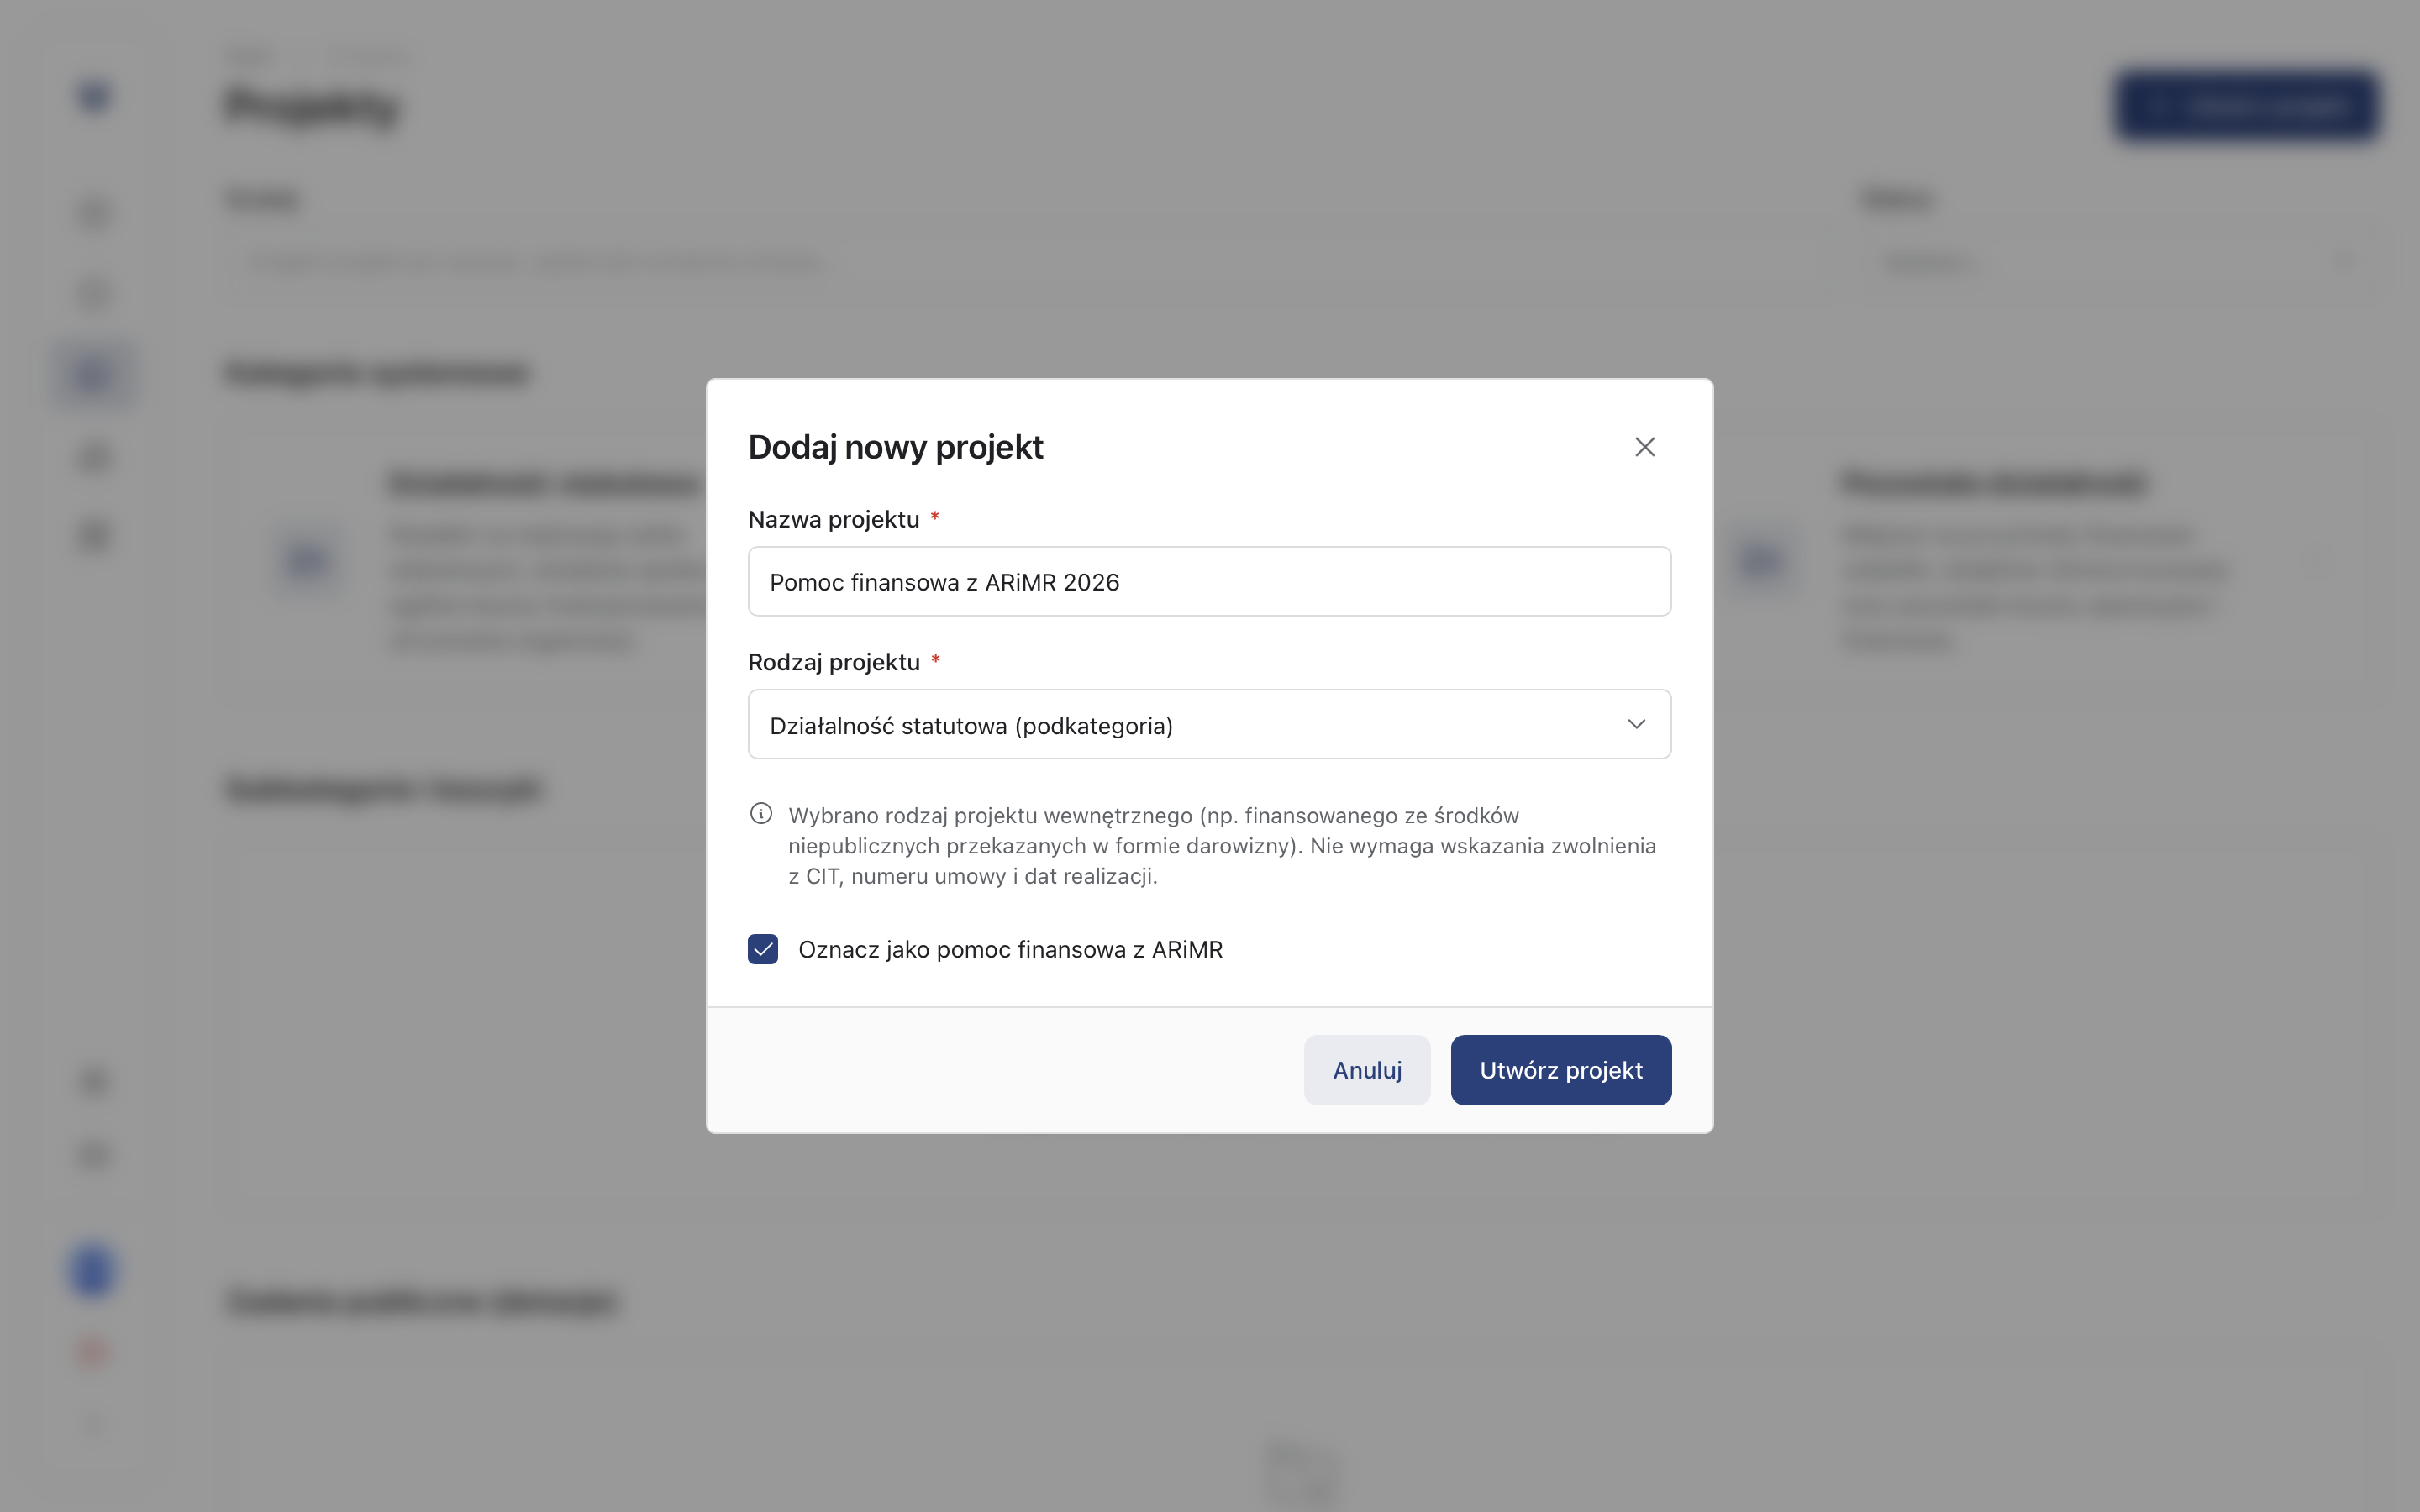Screen dimensions: 2420x1512
Task: Click the first sidebar icon below the logo
Action: [x=93, y=213]
